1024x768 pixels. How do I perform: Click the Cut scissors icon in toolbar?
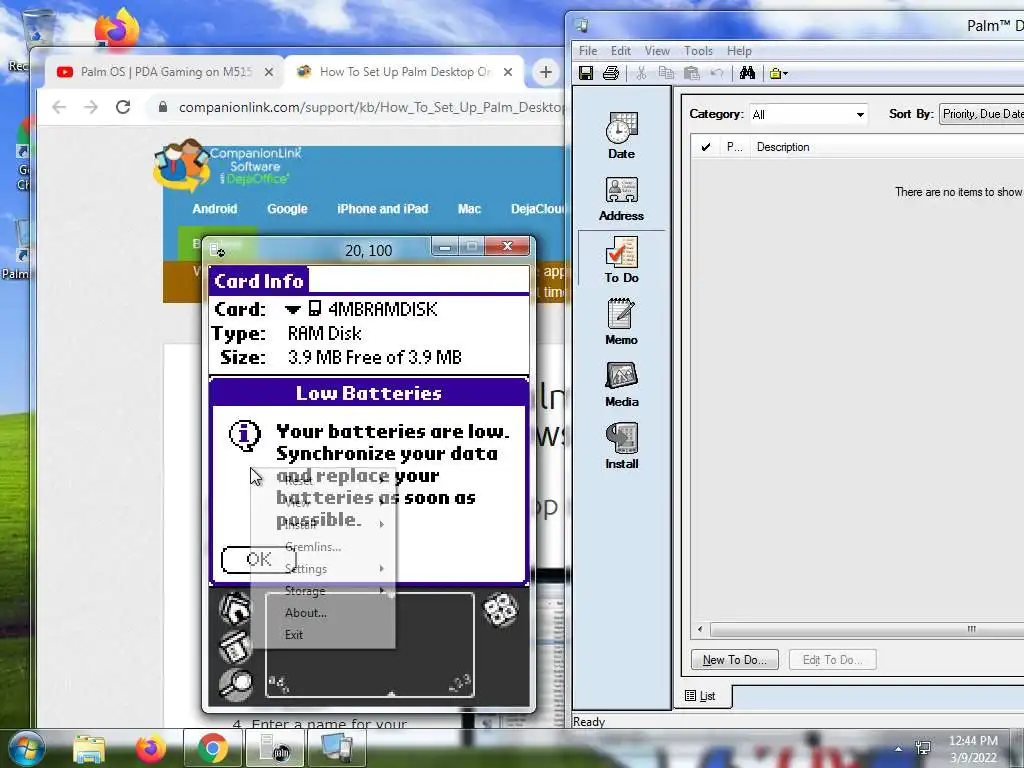[x=641, y=73]
